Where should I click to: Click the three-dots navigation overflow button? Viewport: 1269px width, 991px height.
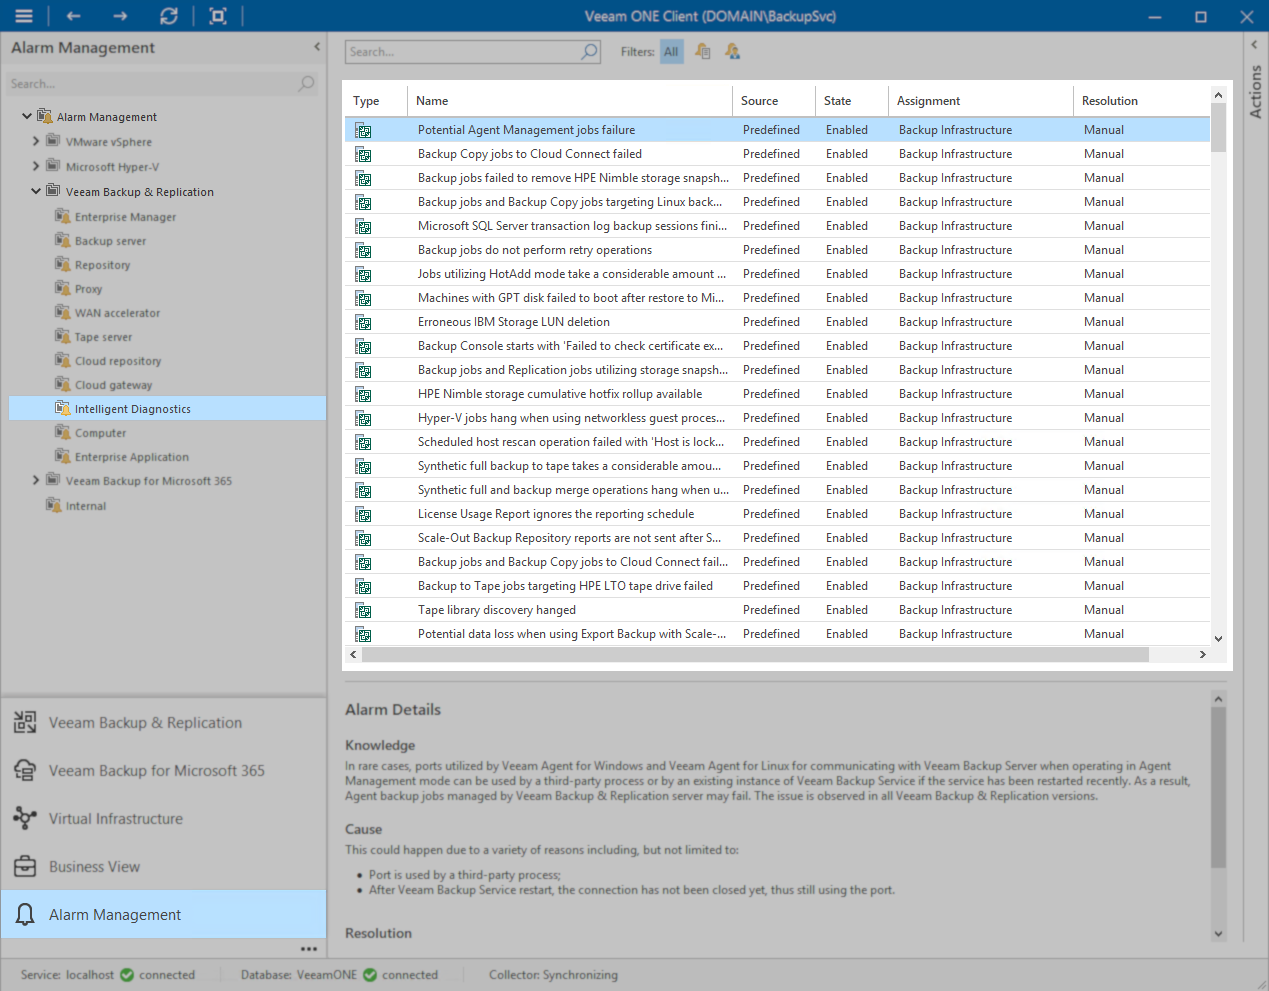[x=309, y=949]
